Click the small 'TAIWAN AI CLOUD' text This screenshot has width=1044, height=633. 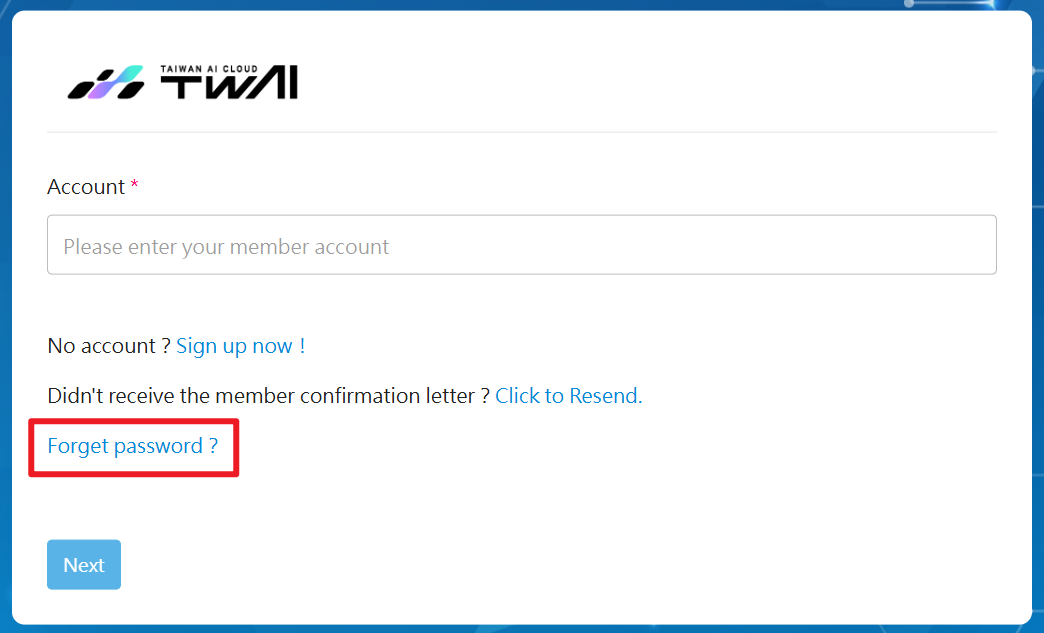coord(208,69)
